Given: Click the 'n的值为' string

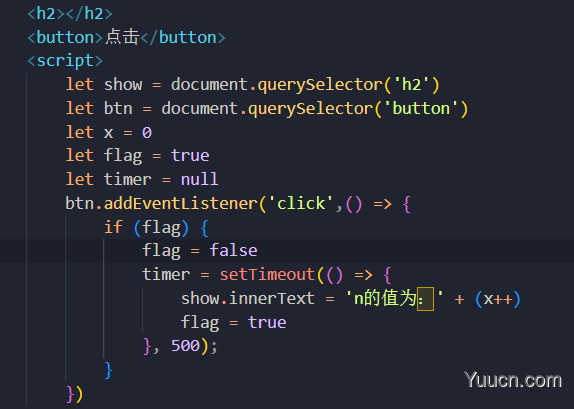Looking at the screenshot, I should [394, 299].
